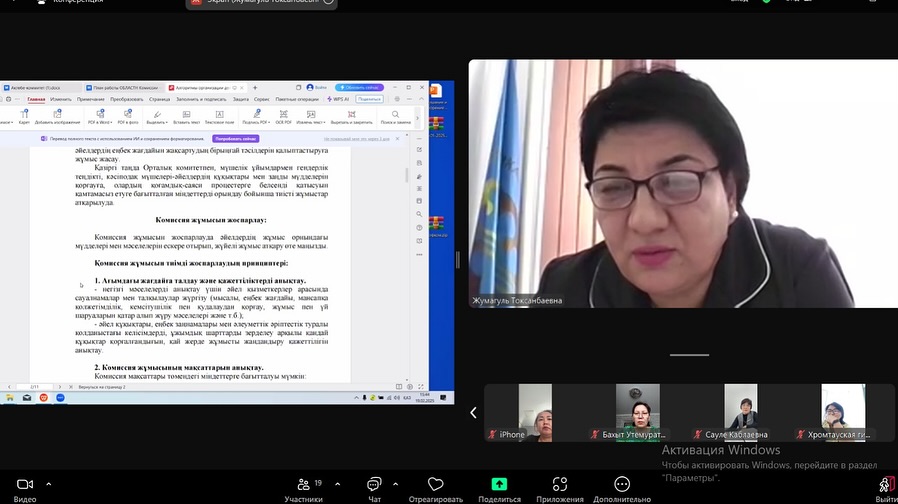Open the WPS AI assistant
Viewport: 898px width, 504px height.
point(338,99)
